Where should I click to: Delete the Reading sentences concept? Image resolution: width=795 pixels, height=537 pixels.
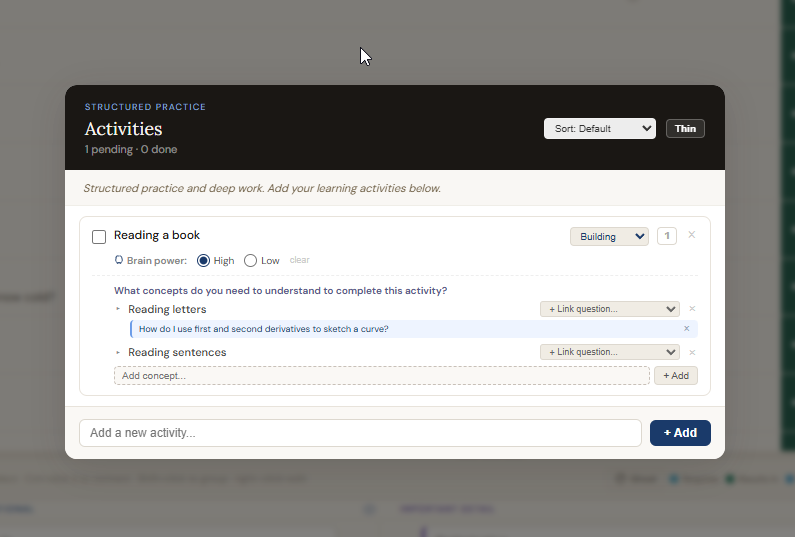pyautogui.click(x=692, y=352)
